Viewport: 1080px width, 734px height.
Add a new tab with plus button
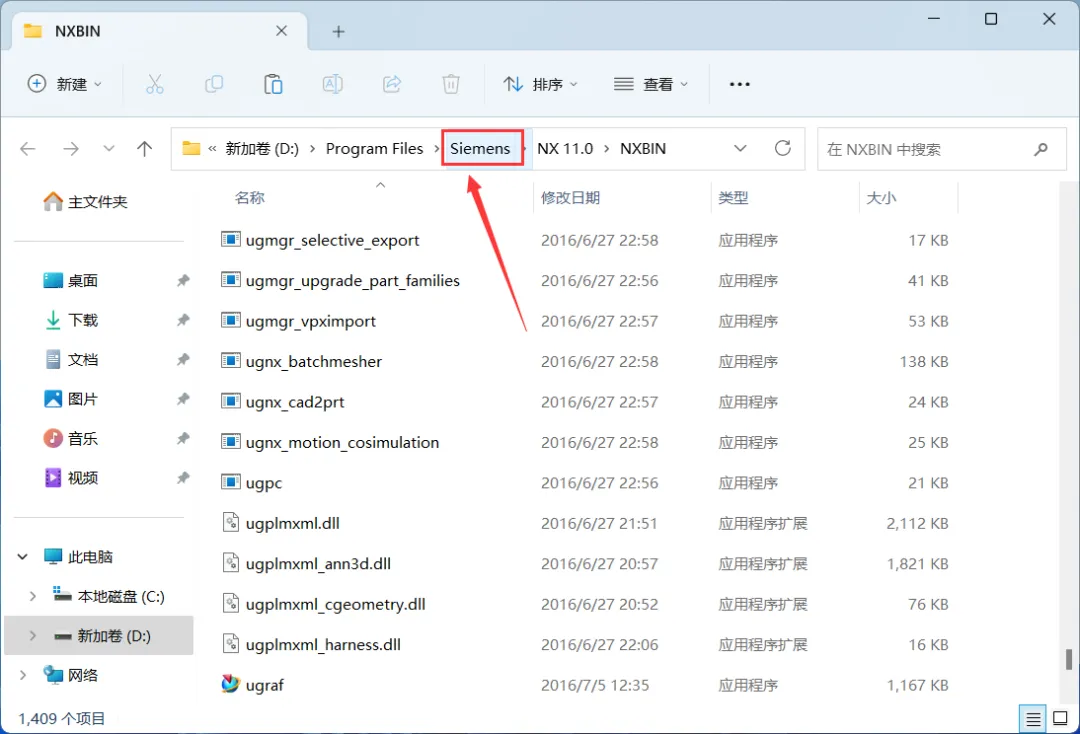tap(338, 31)
